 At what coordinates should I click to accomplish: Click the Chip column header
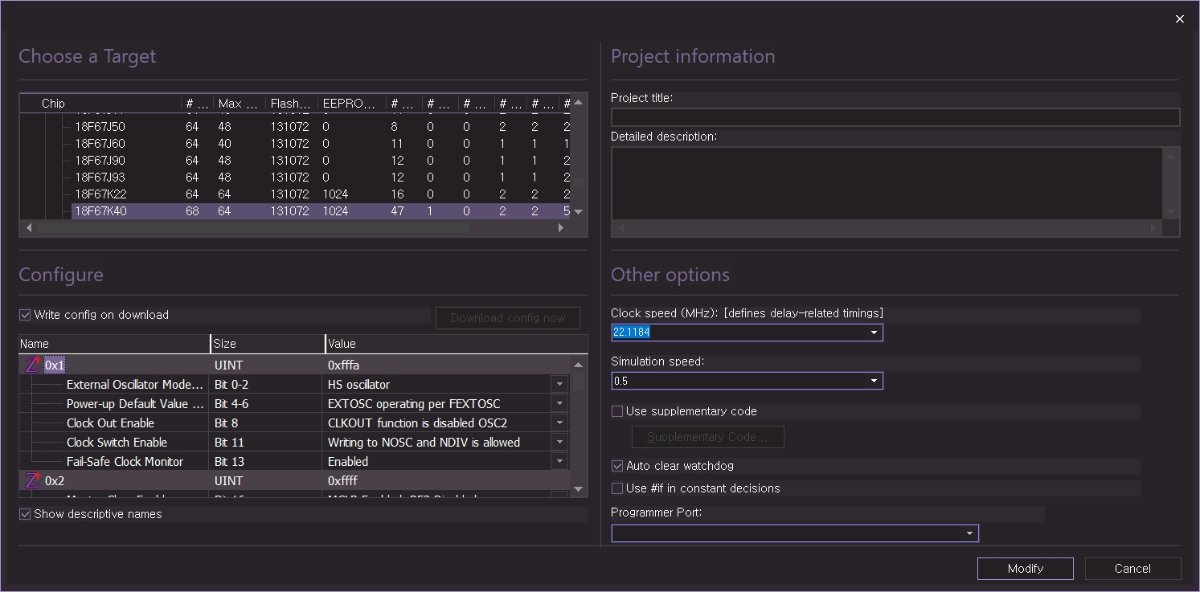click(100, 103)
